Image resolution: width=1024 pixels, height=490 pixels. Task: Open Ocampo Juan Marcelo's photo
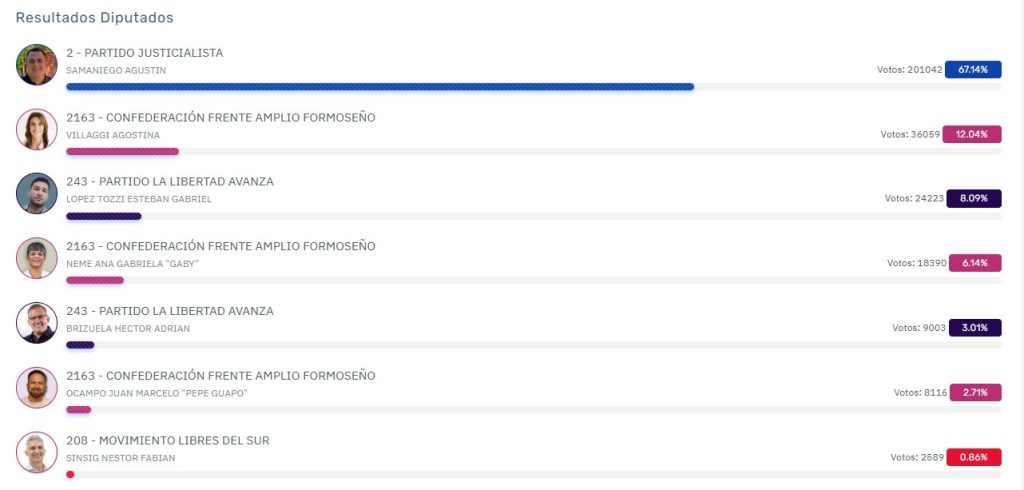click(x=37, y=387)
